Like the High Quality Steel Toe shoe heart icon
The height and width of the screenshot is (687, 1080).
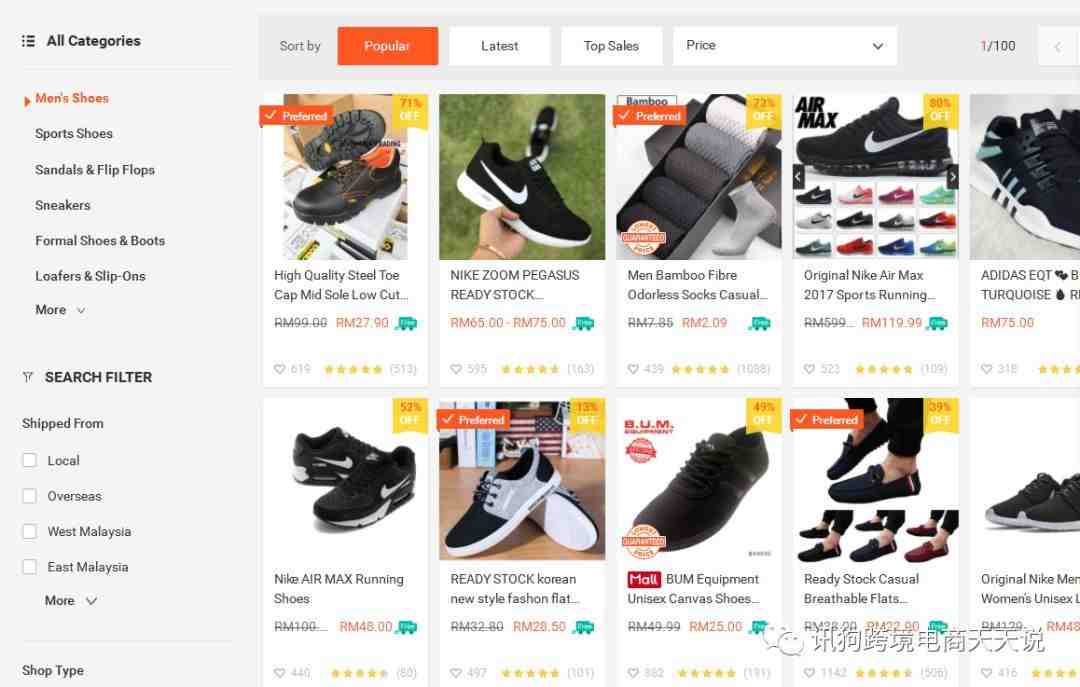280,369
